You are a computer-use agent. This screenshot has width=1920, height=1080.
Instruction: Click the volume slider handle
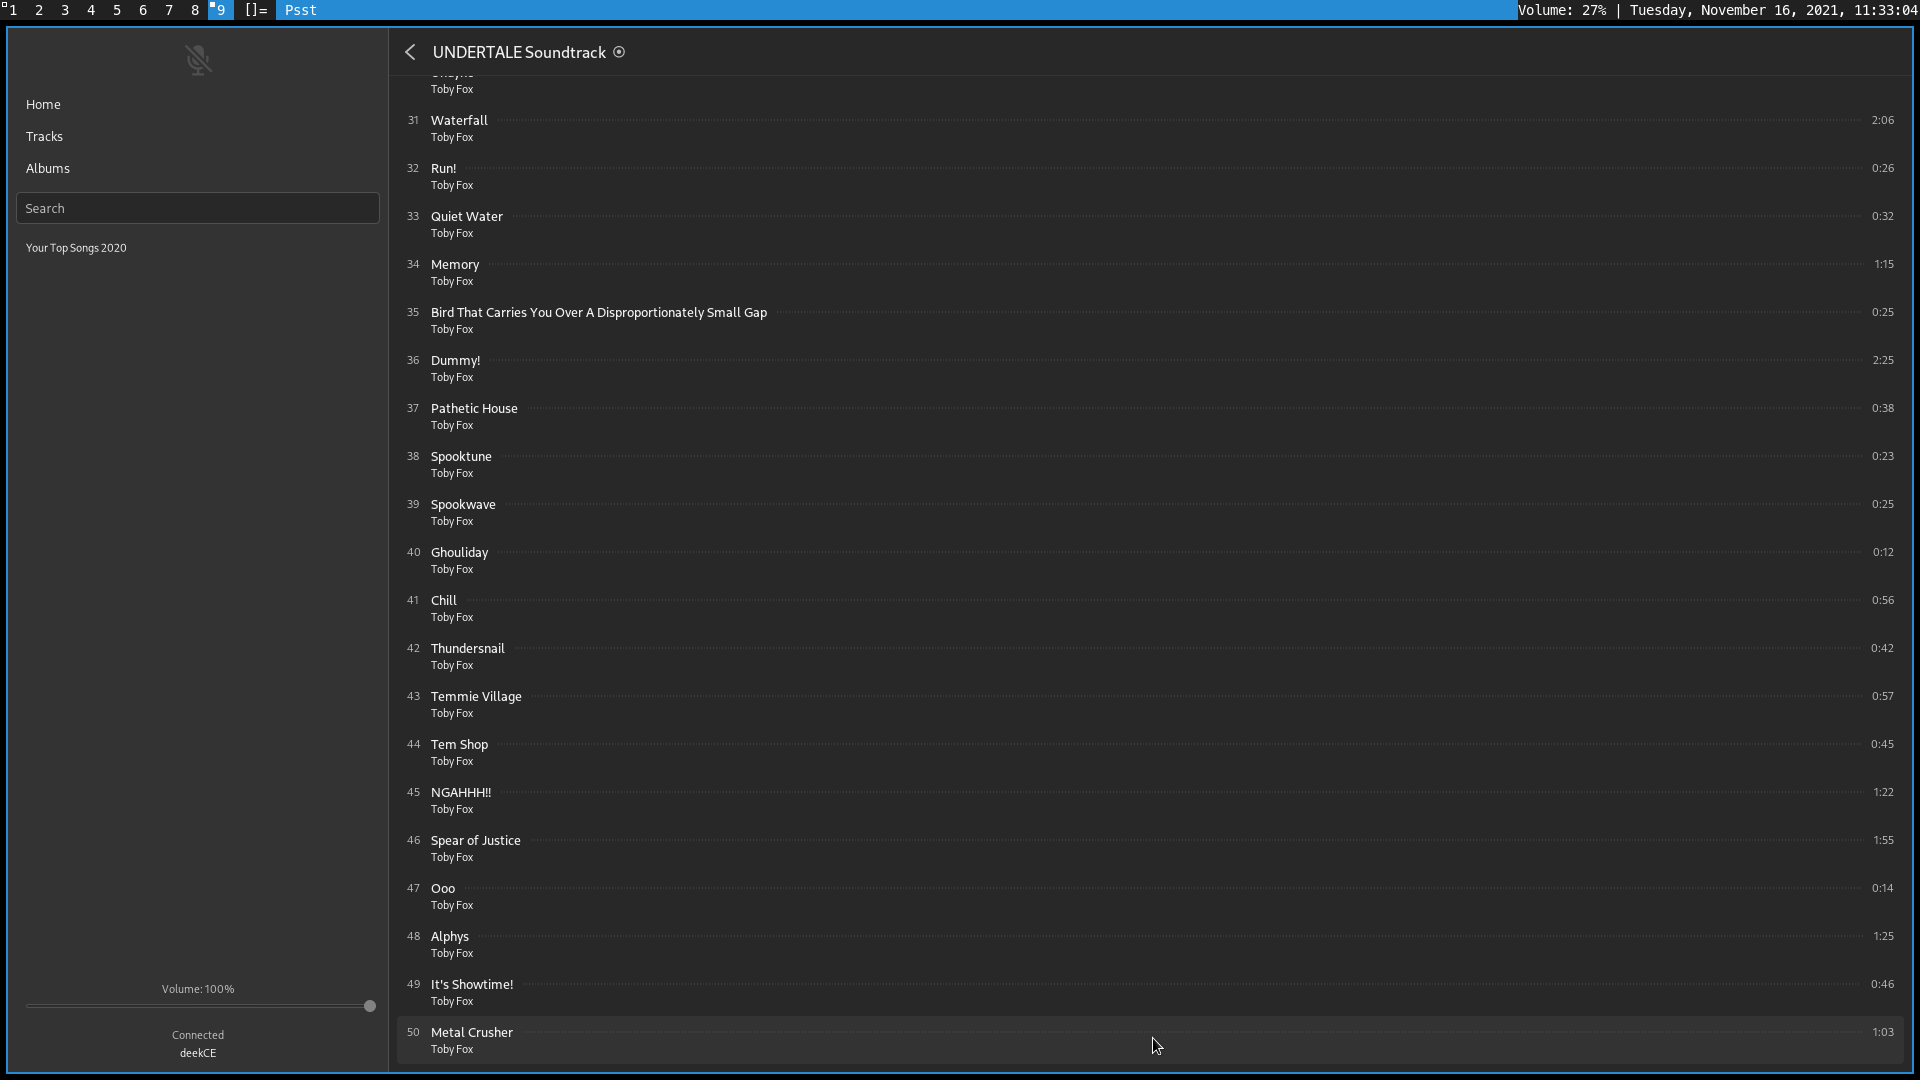[370, 1006]
